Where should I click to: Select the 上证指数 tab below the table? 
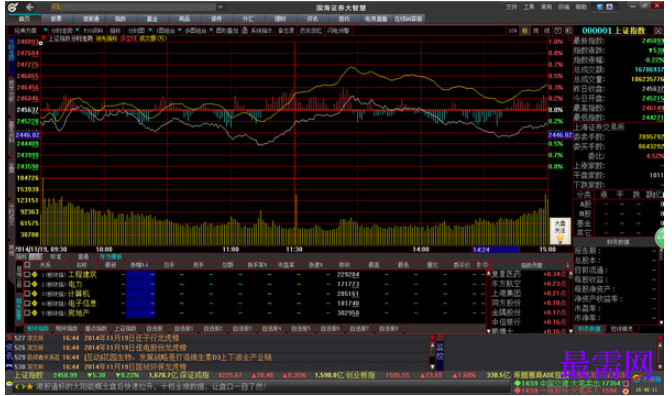tap(125, 328)
